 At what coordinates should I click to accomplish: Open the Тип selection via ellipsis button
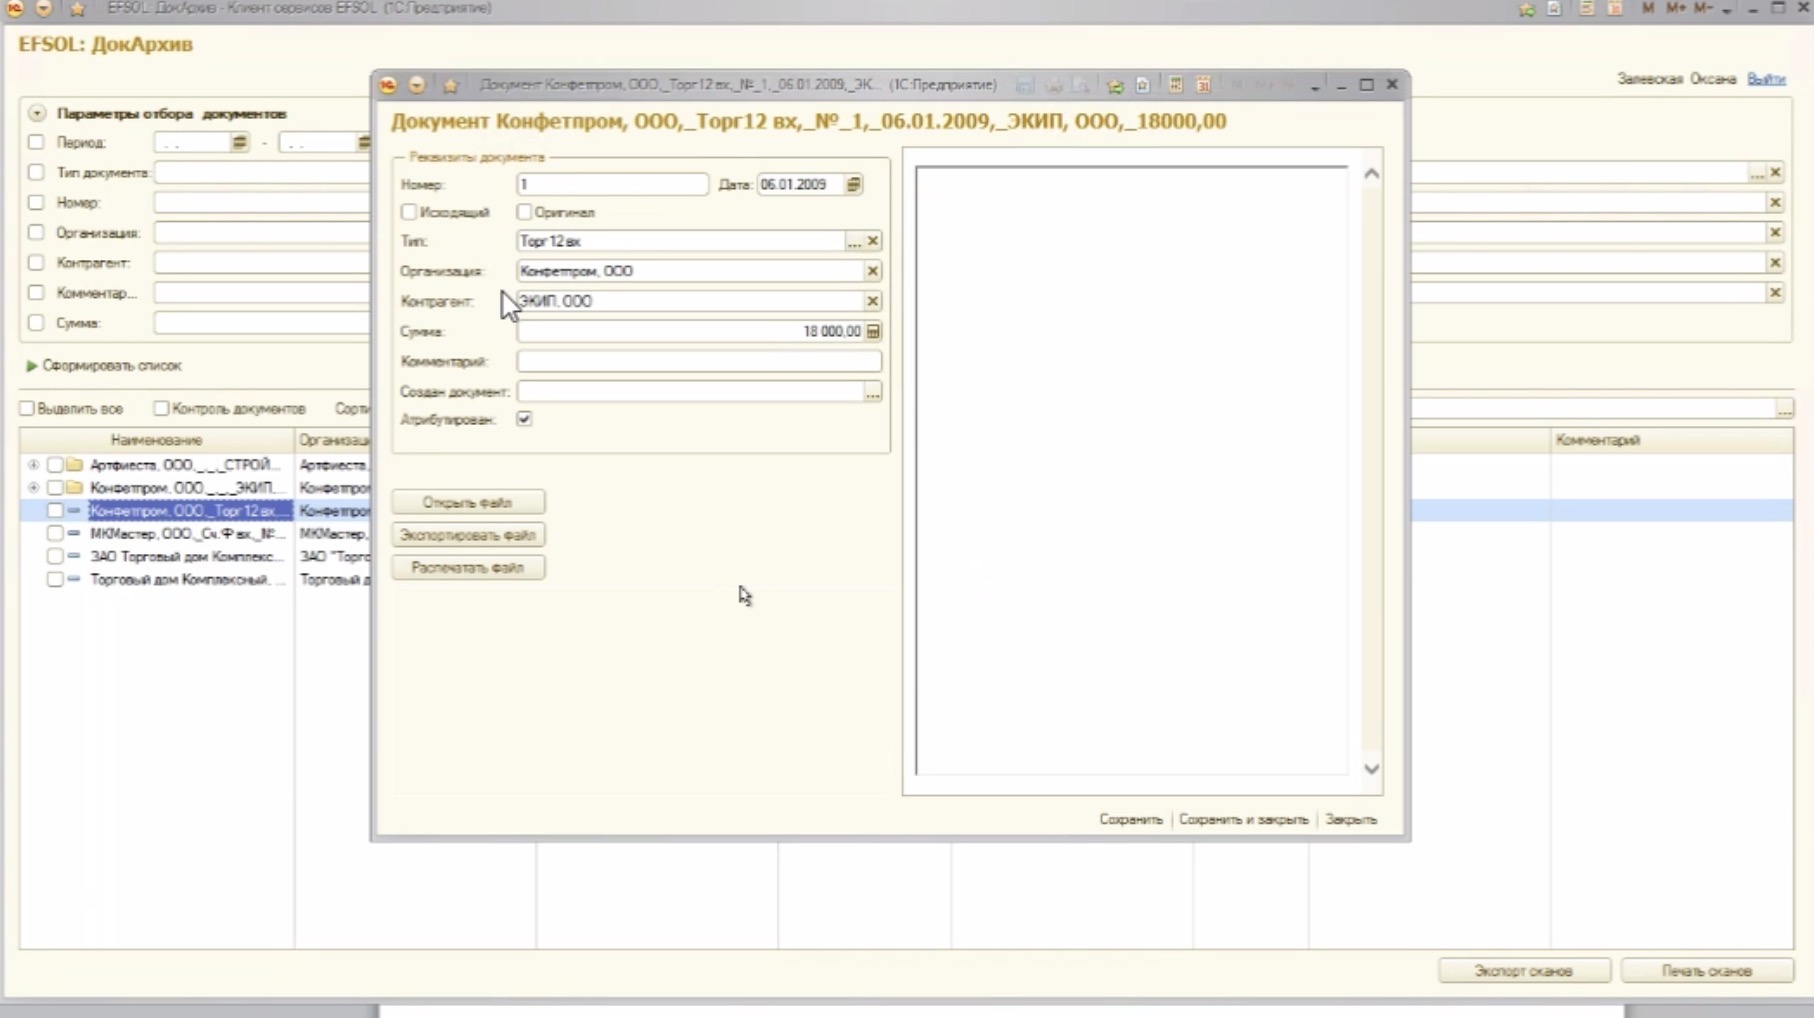853,242
